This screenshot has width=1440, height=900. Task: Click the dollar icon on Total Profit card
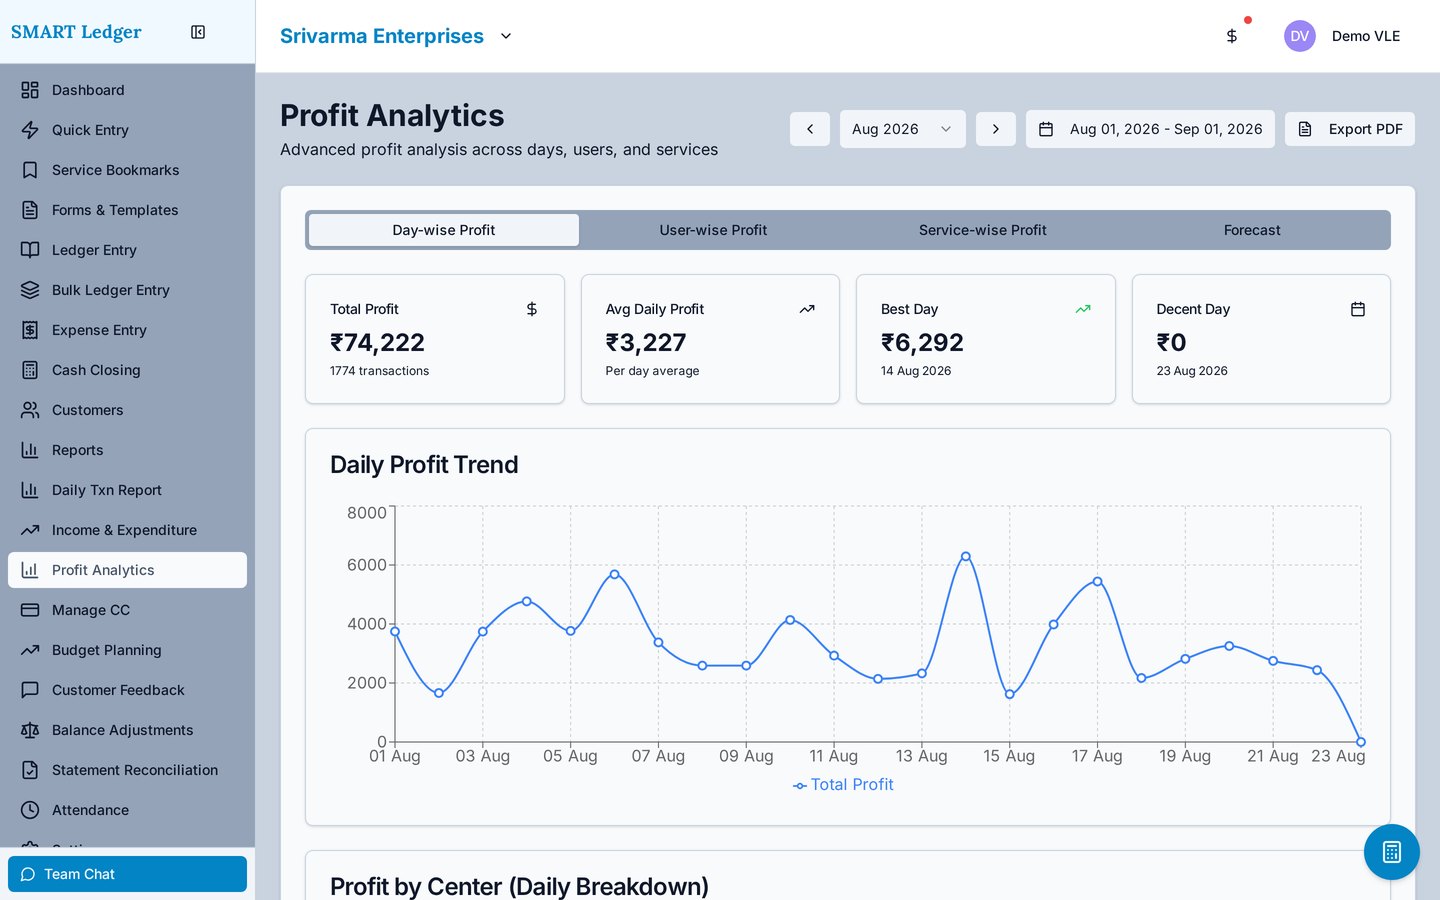point(532,309)
